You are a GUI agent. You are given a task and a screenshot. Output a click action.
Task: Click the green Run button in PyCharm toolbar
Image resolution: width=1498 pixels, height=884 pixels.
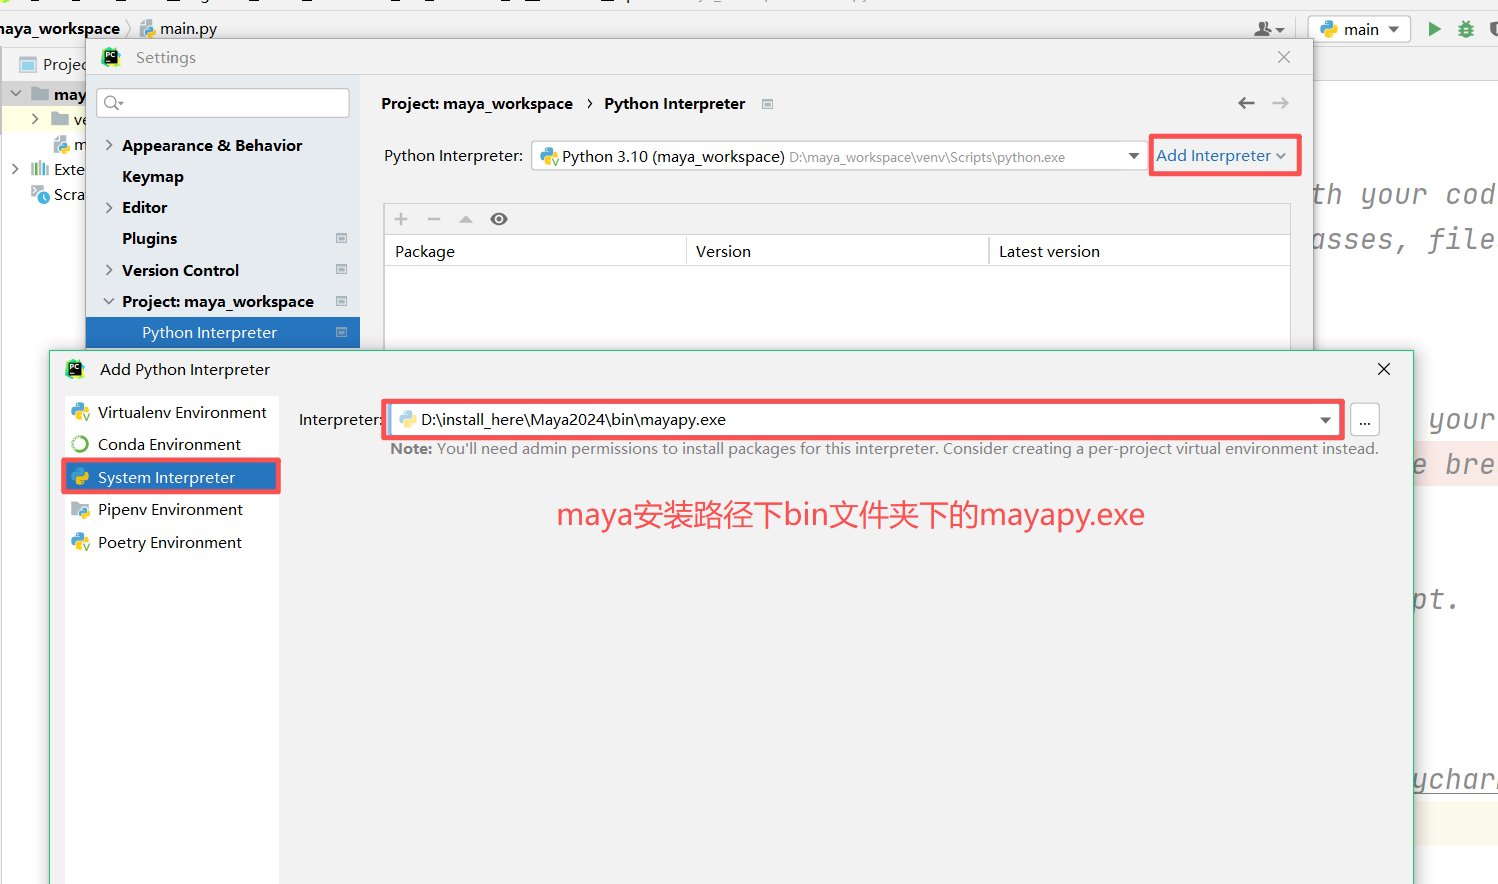(1434, 29)
